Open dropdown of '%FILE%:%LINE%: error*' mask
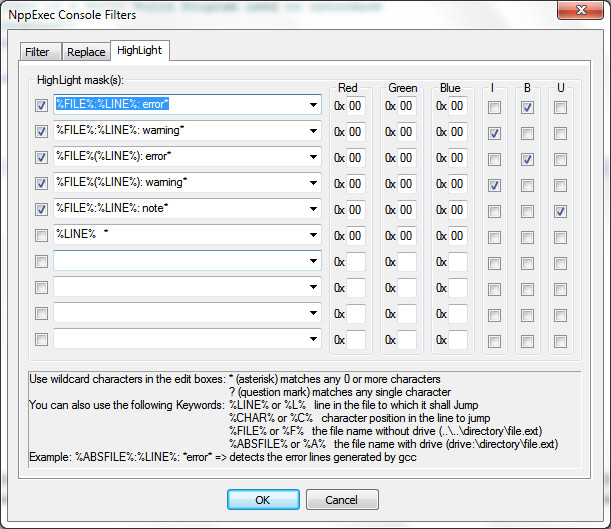Screen dimensions: 611x529 (x=313, y=105)
